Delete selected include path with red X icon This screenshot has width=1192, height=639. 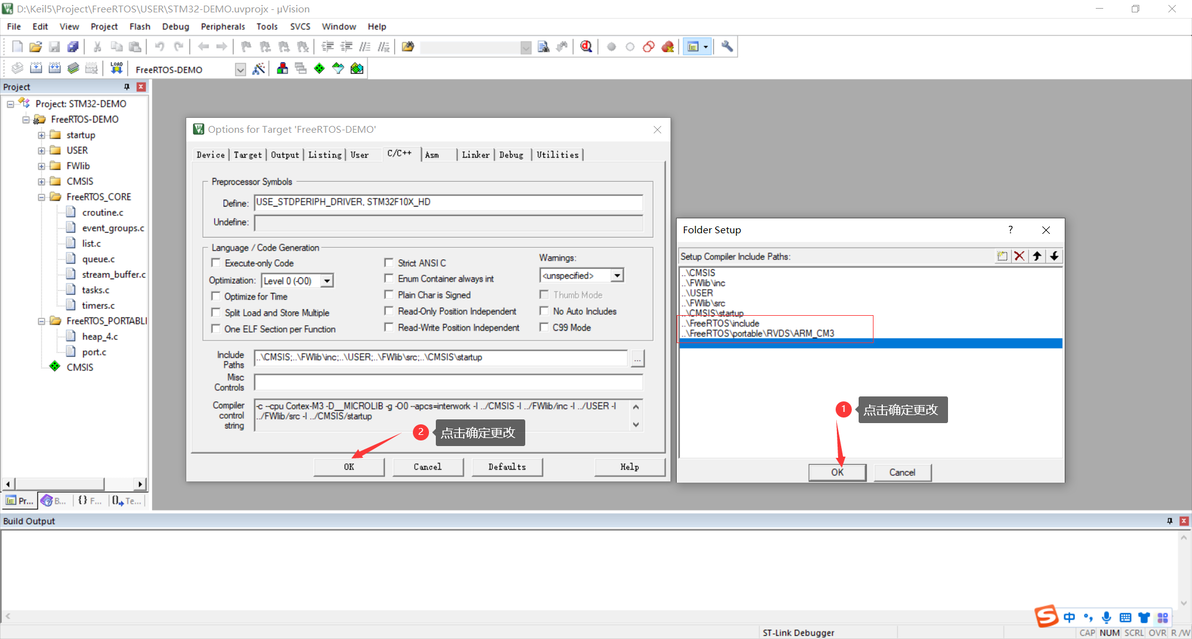tap(1019, 256)
